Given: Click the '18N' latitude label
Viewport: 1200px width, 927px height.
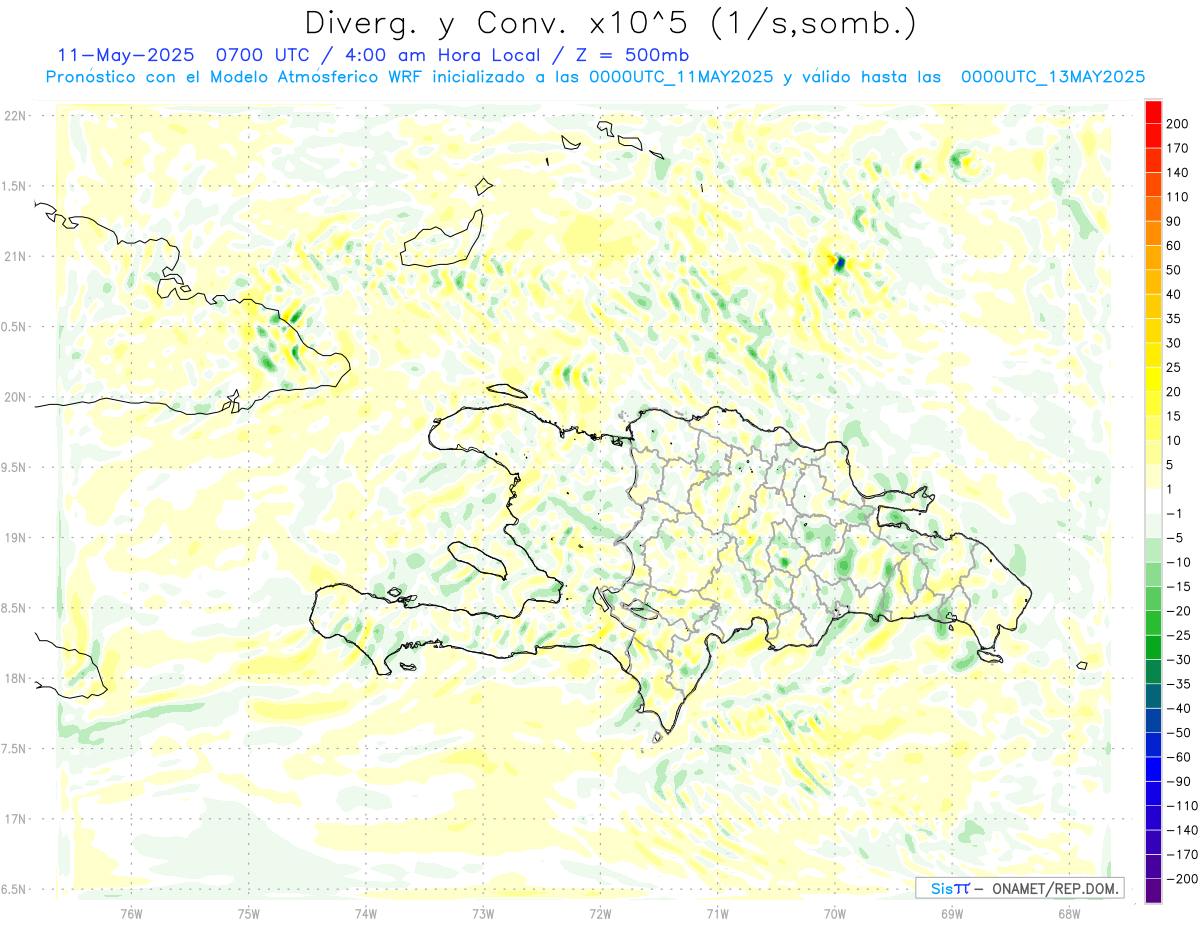Looking at the screenshot, I should 15,678.
